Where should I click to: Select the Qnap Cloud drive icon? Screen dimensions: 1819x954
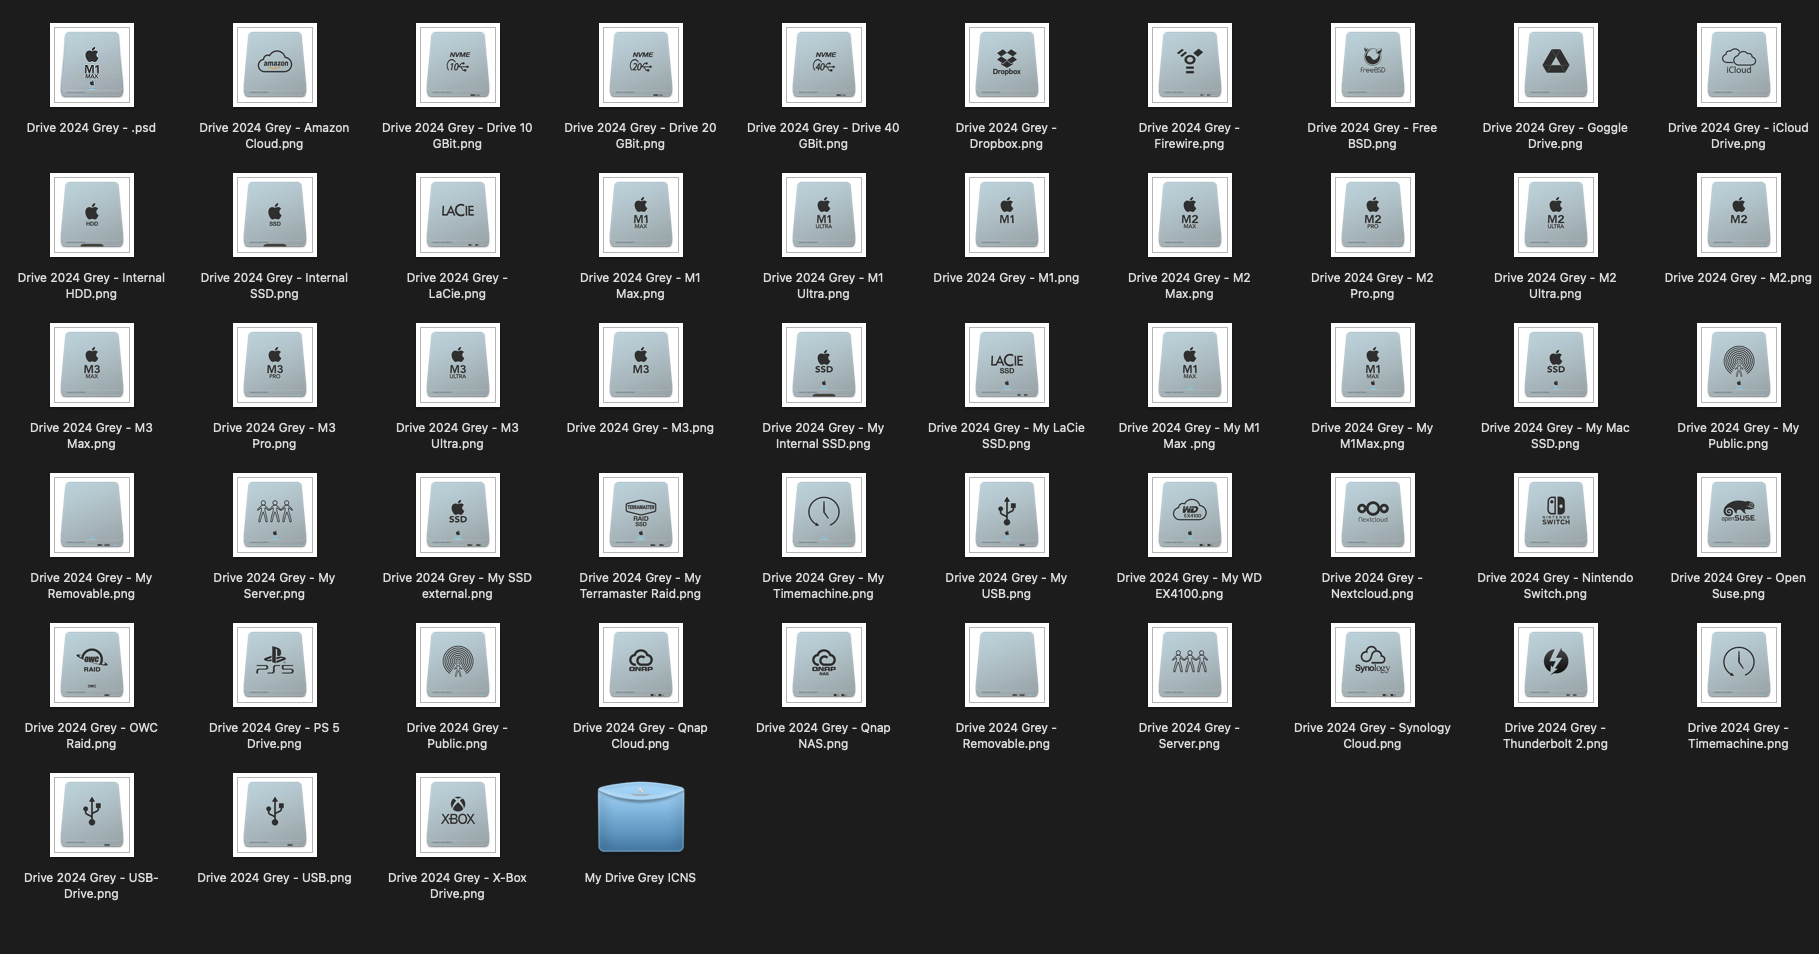640,665
